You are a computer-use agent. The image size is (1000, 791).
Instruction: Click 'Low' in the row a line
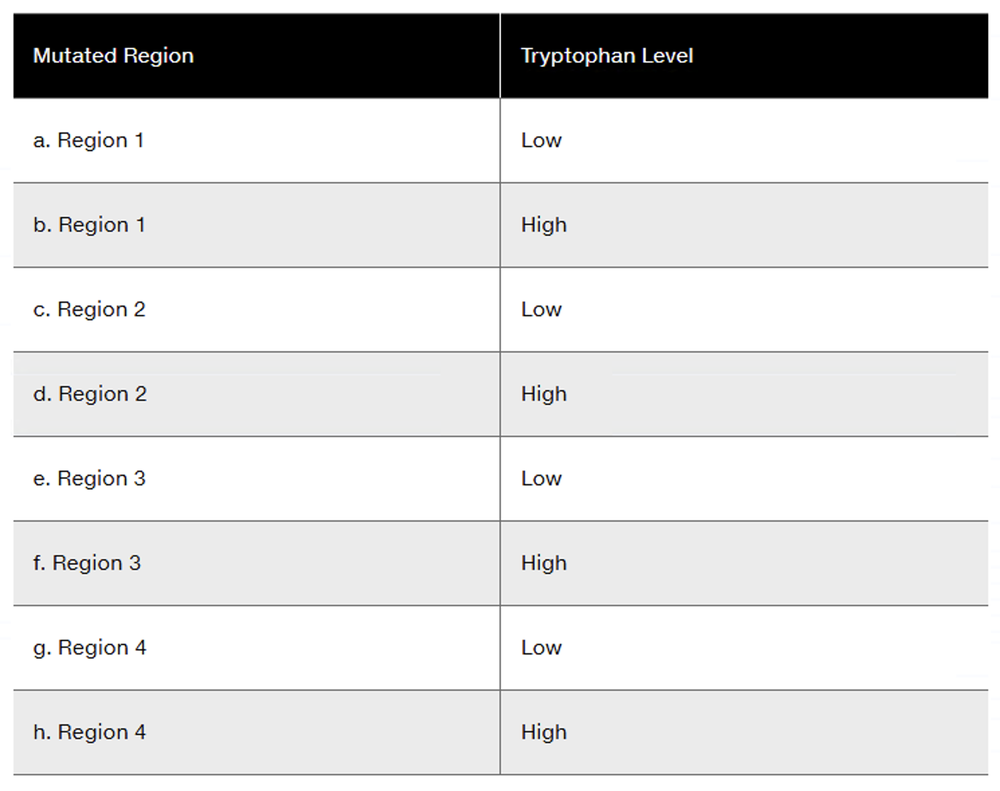pos(541,141)
